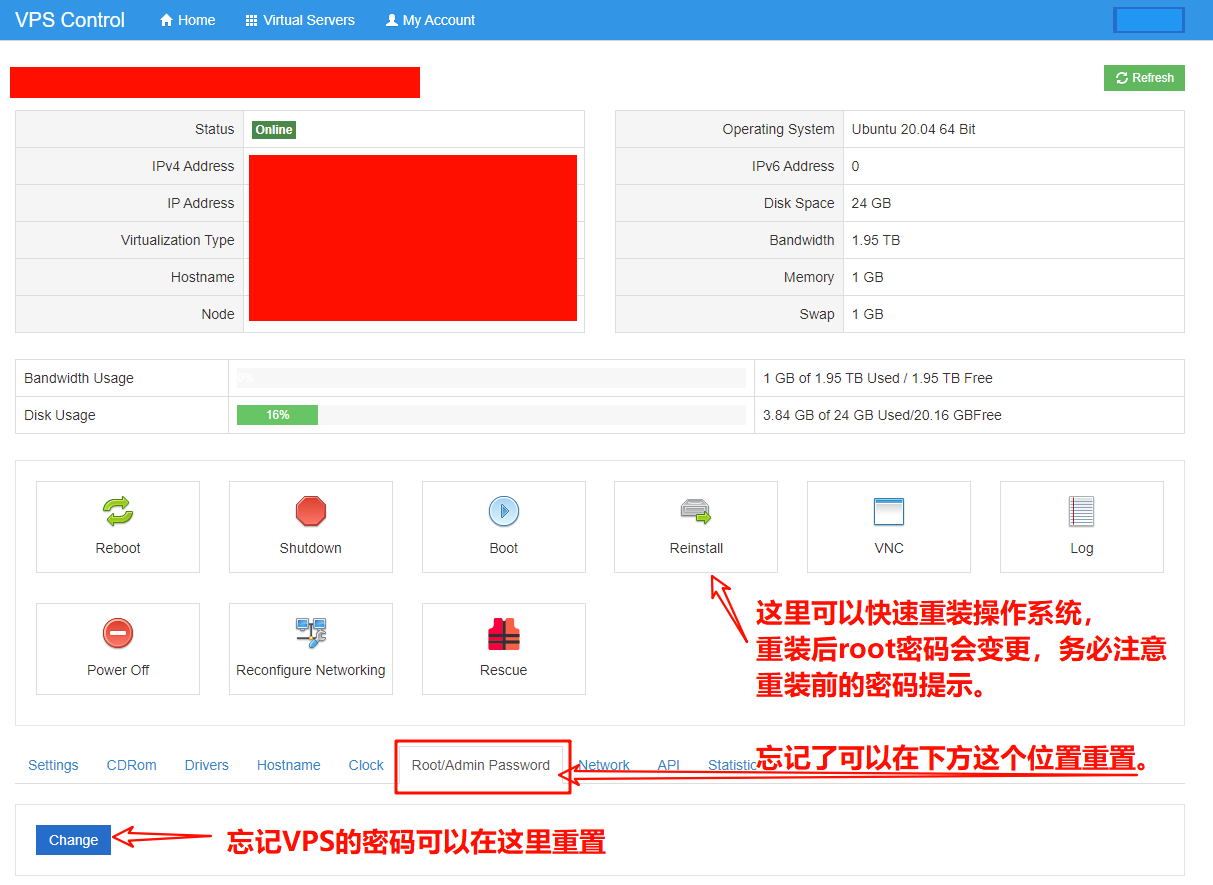Refresh the server status
1213x885 pixels.
coord(1144,78)
